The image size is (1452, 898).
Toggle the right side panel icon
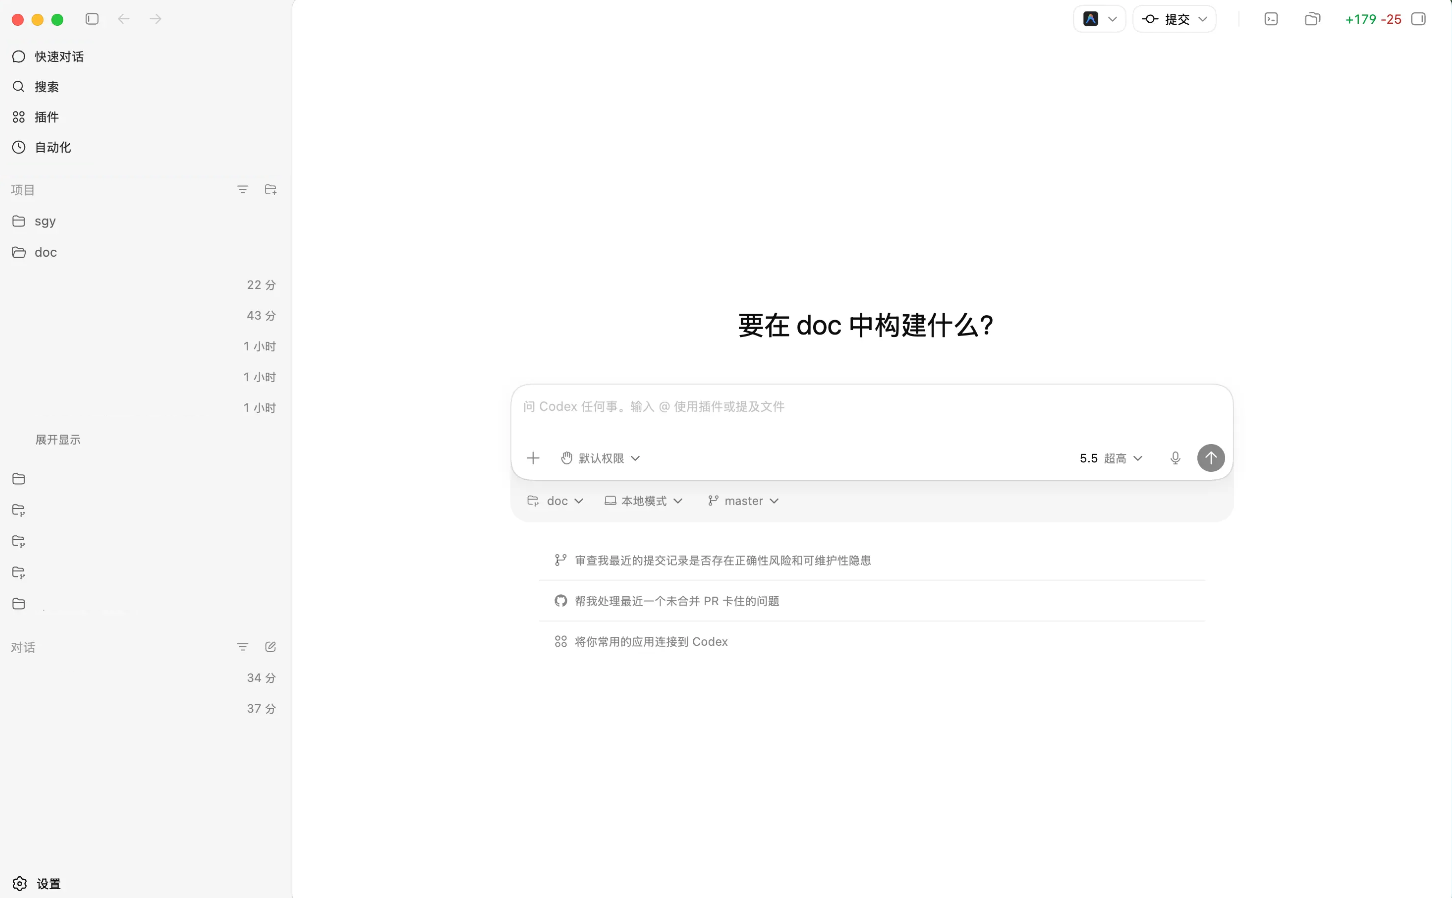click(1418, 19)
